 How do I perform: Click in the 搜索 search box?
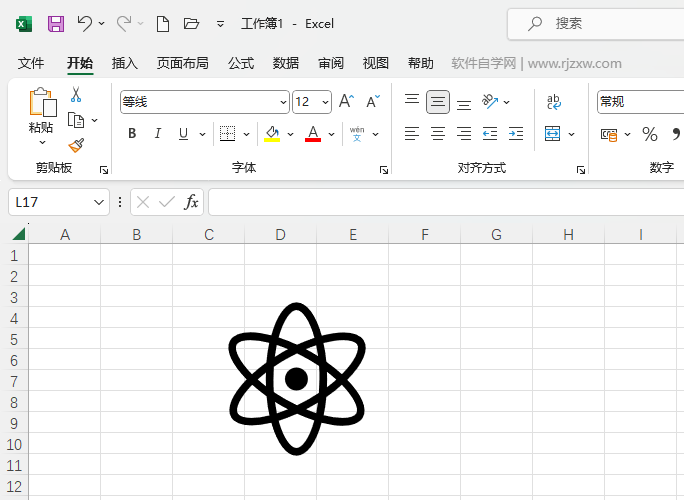(596, 24)
